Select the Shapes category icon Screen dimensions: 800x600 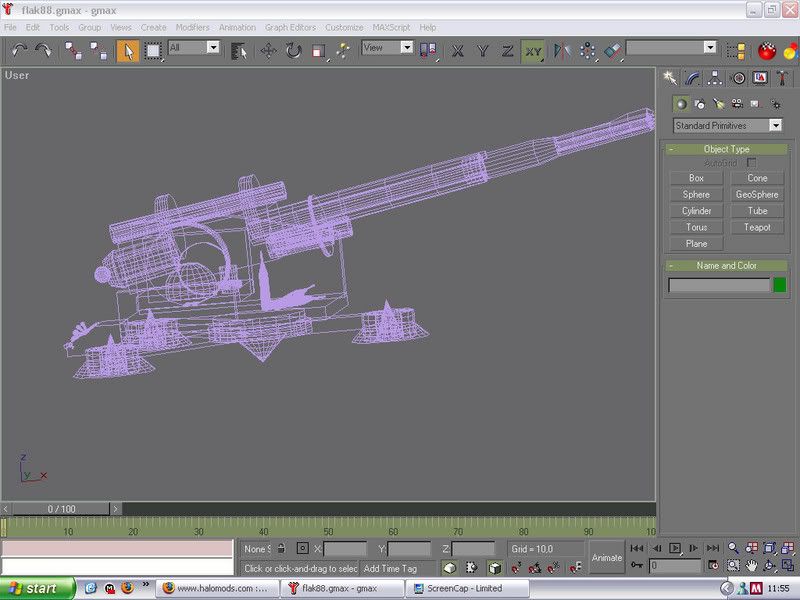coord(699,104)
